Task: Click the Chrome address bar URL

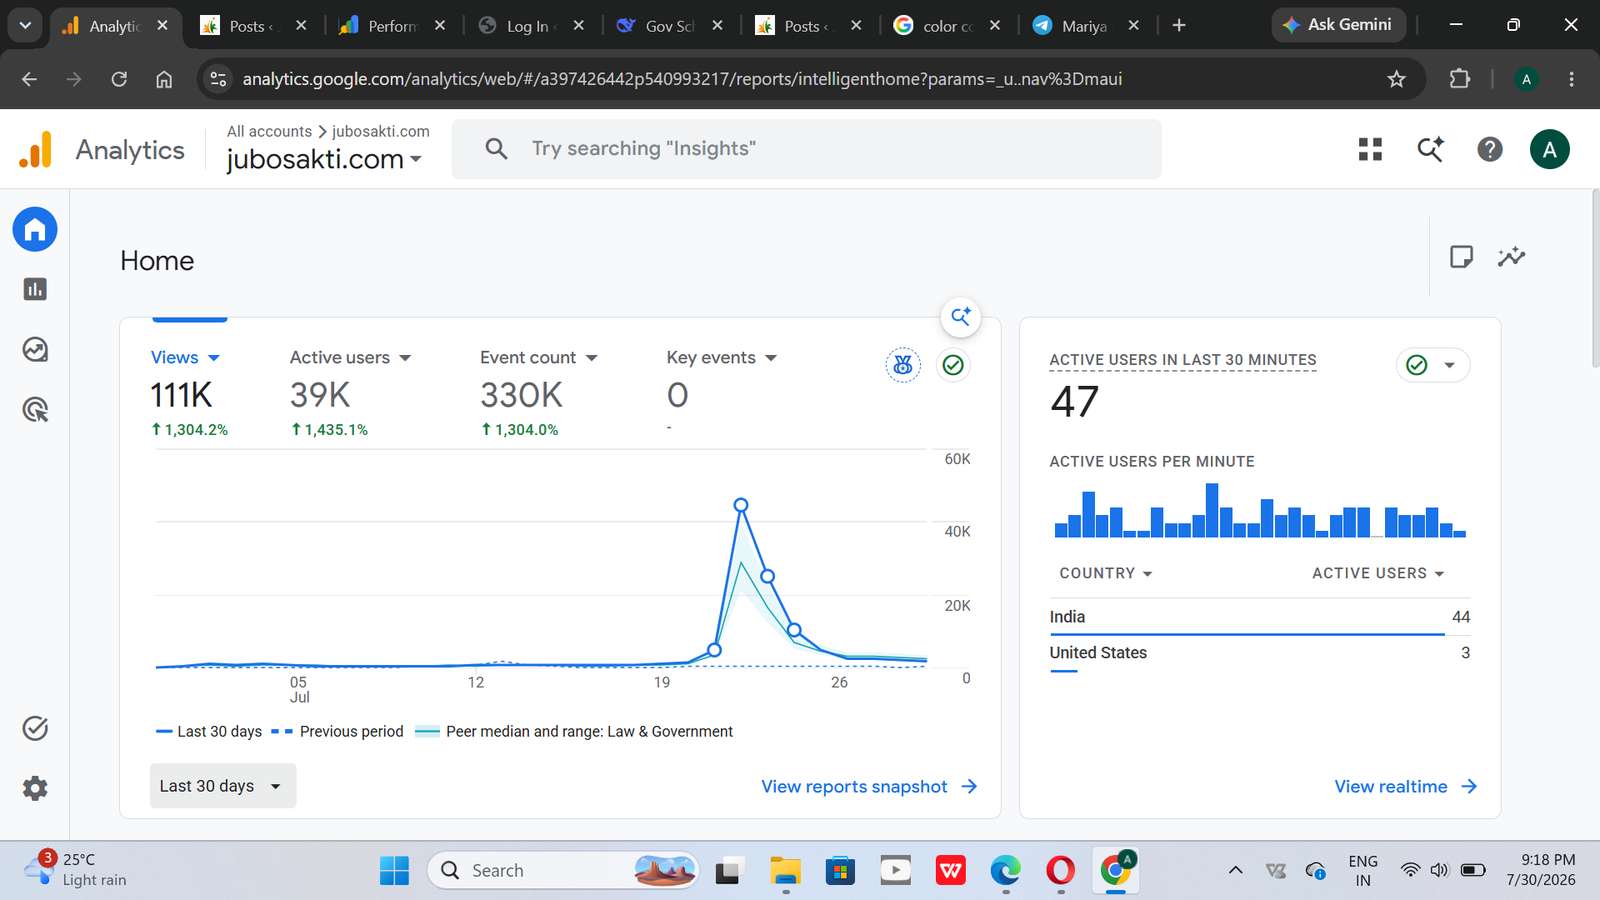Action: [682, 79]
